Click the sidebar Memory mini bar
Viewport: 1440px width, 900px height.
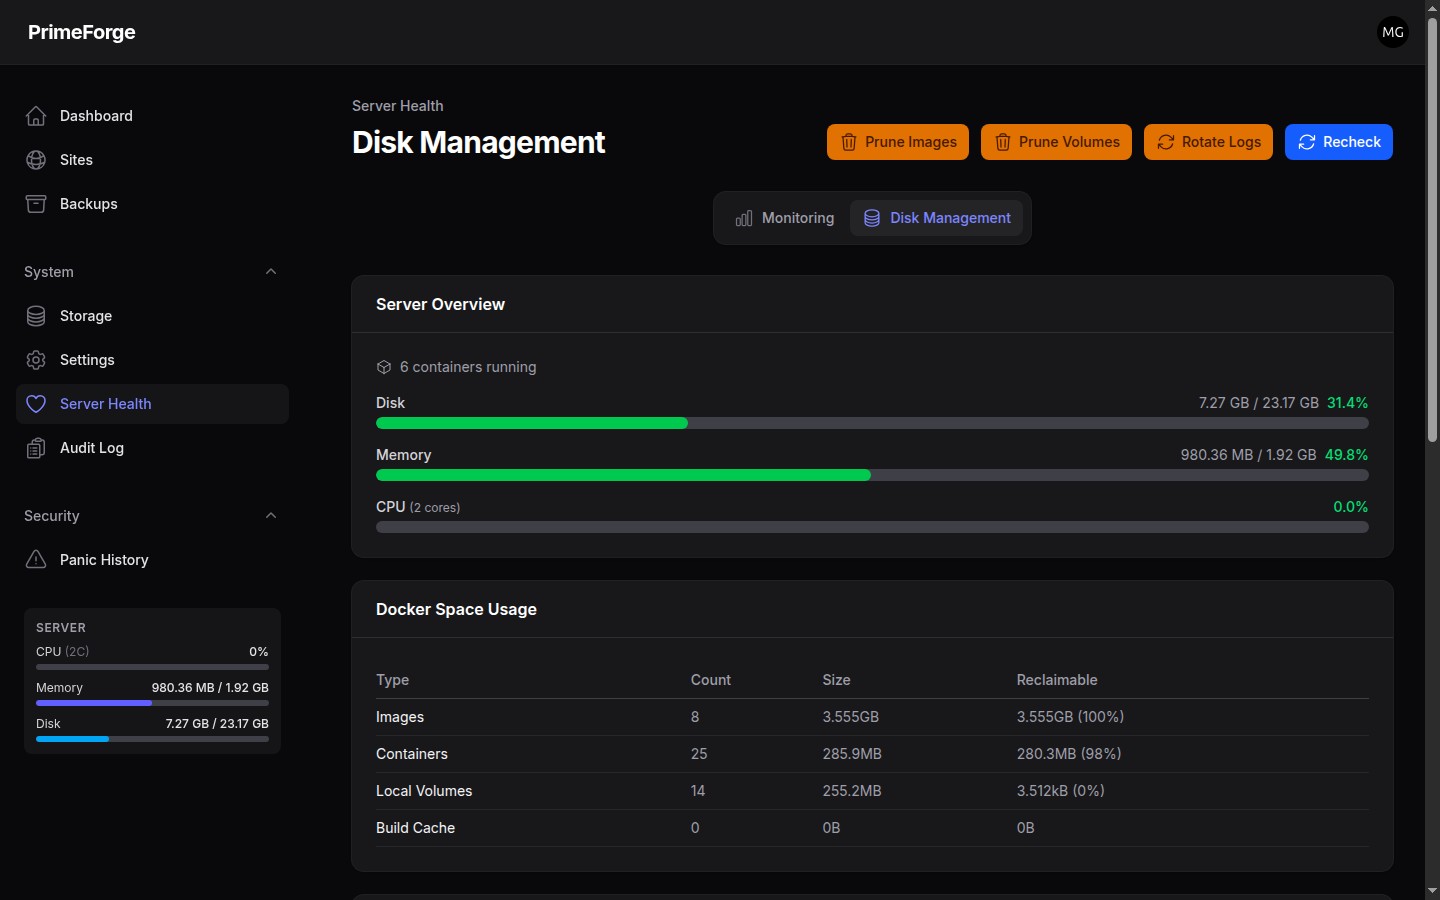tap(152, 703)
